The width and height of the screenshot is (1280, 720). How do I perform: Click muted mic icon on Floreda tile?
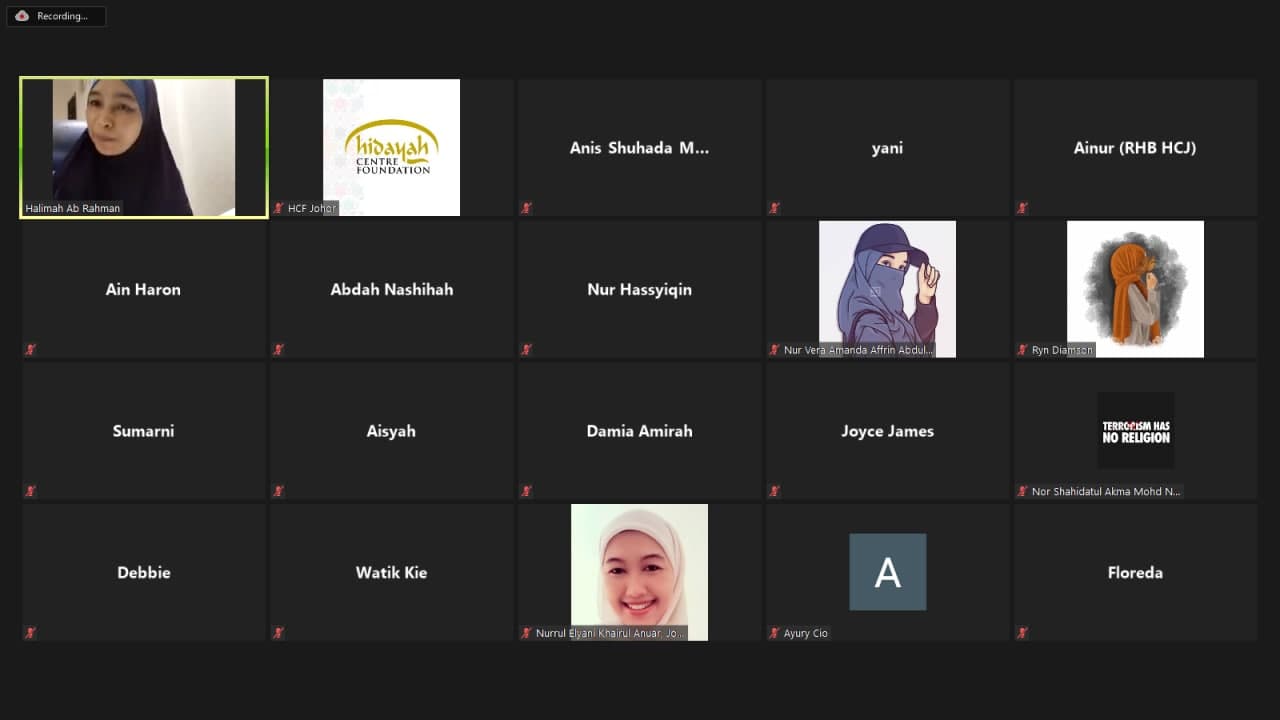1023,633
